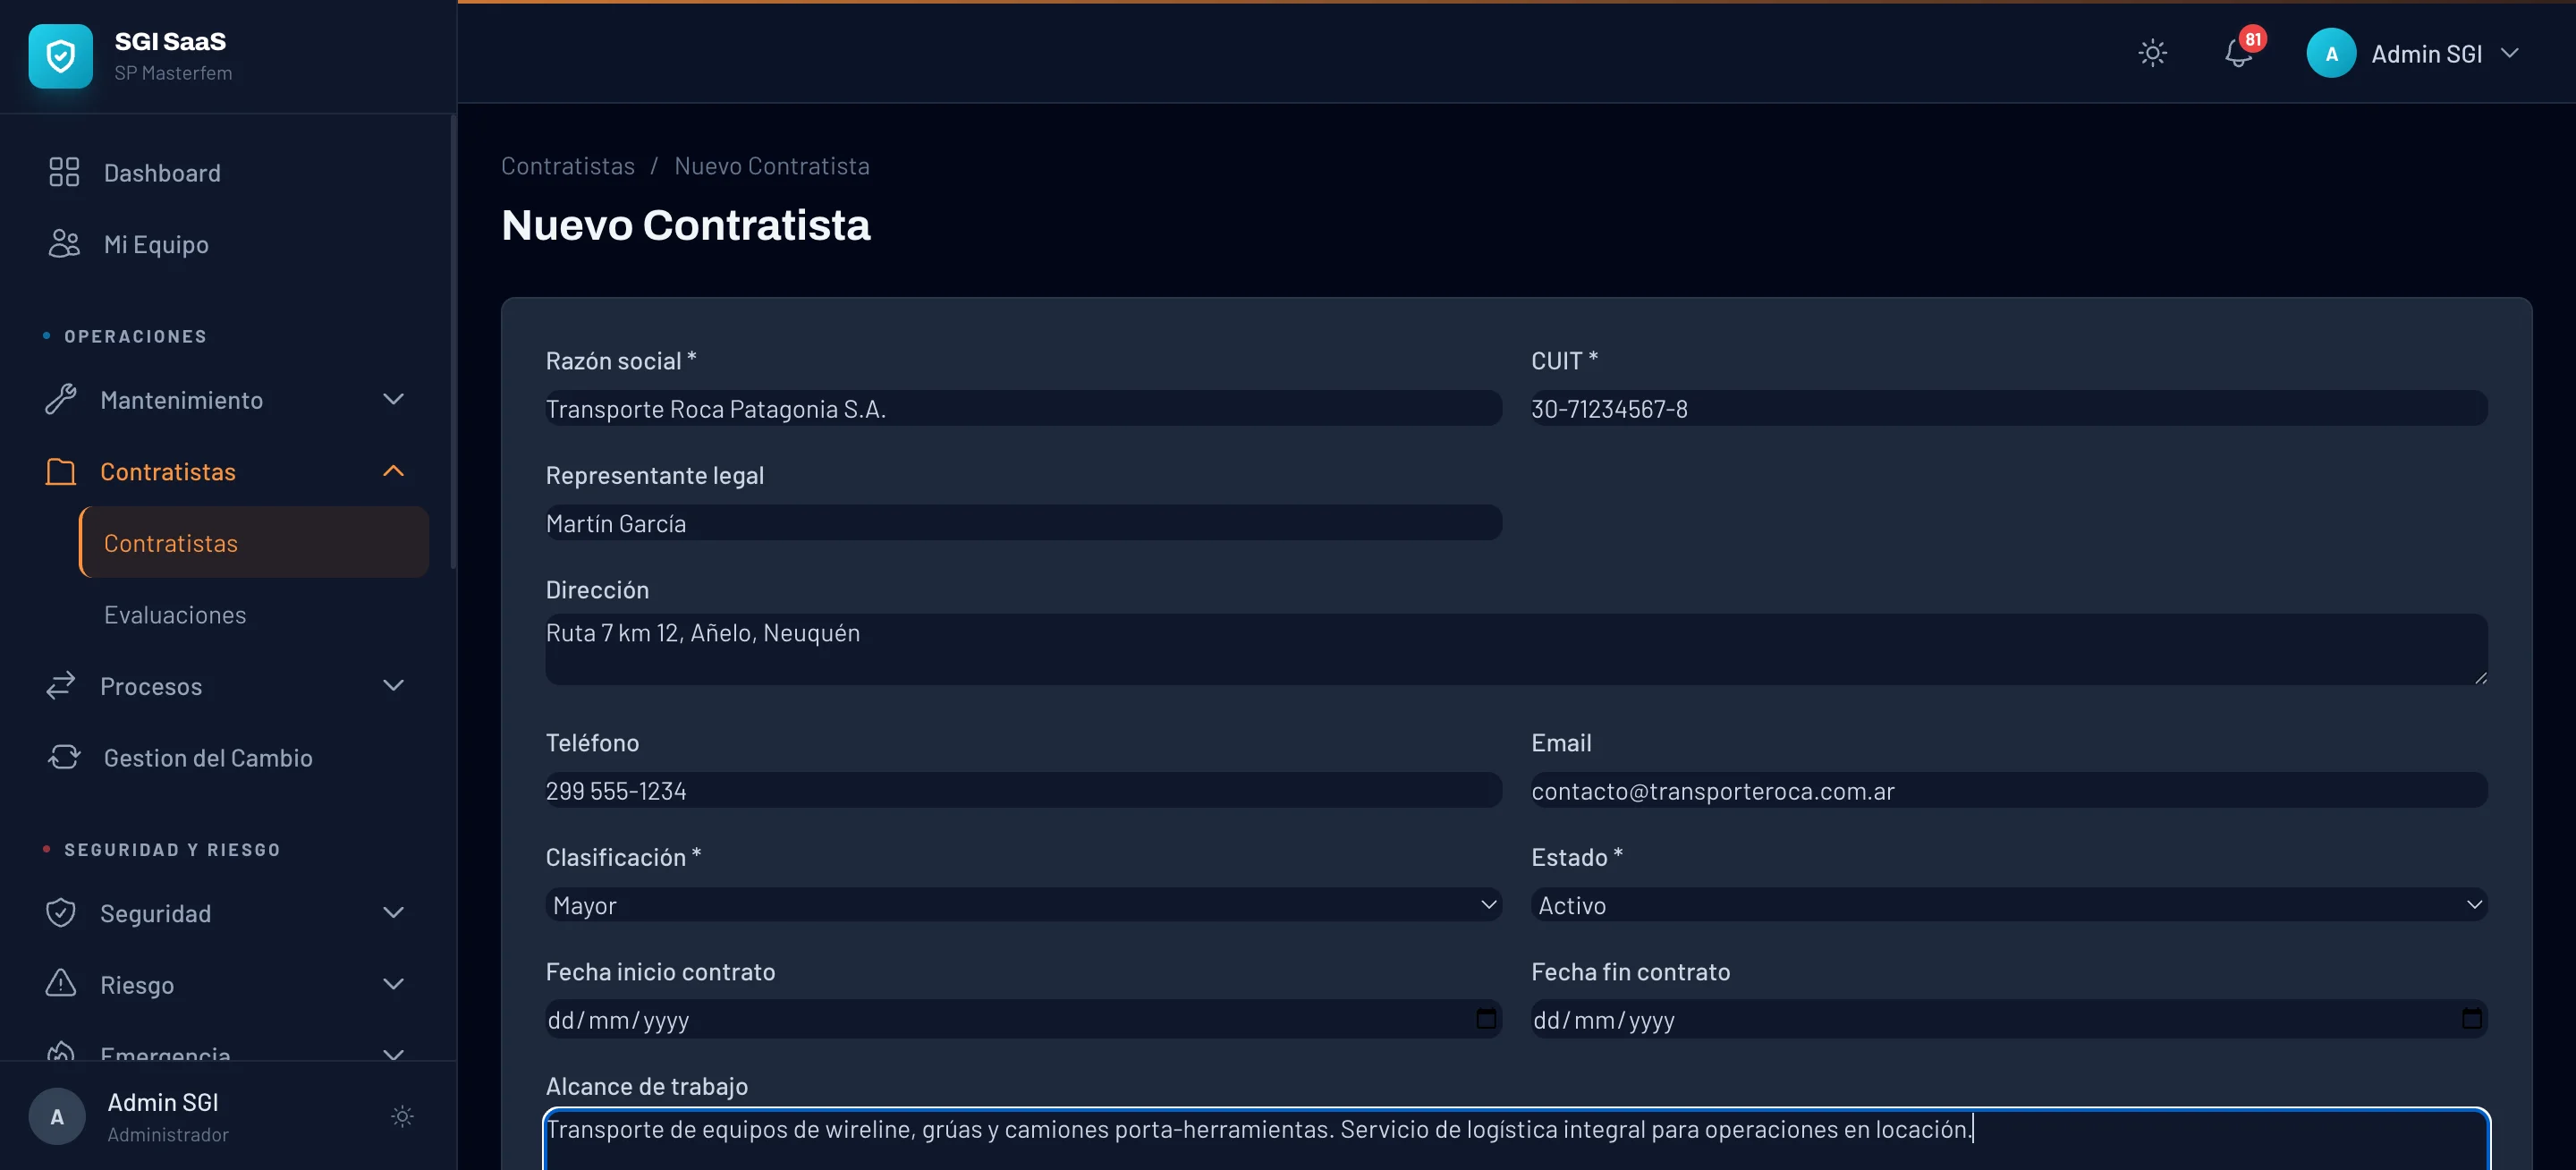Click the SGI SaaS shield logo
Viewport: 2576px width, 1170px height.
click(x=60, y=56)
